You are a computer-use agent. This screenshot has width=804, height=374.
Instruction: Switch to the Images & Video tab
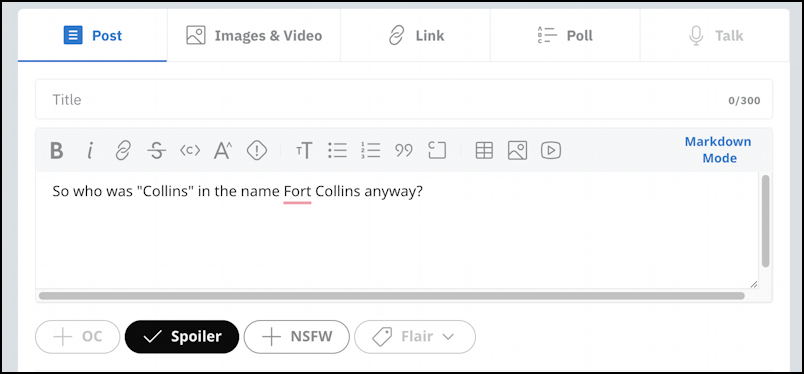point(254,35)
